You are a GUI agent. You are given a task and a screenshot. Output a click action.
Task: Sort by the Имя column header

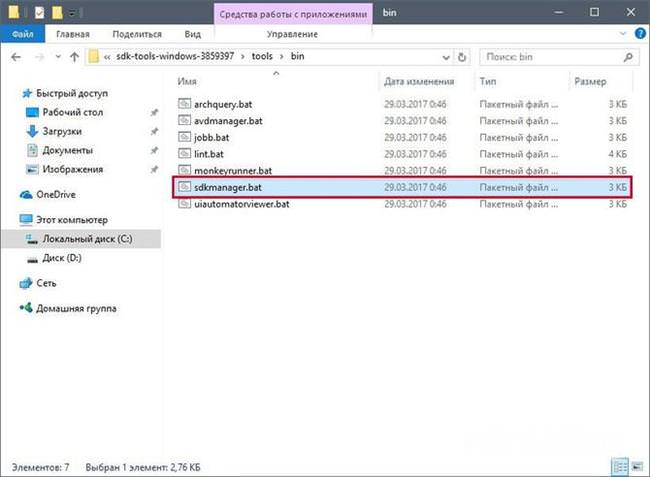187,82
